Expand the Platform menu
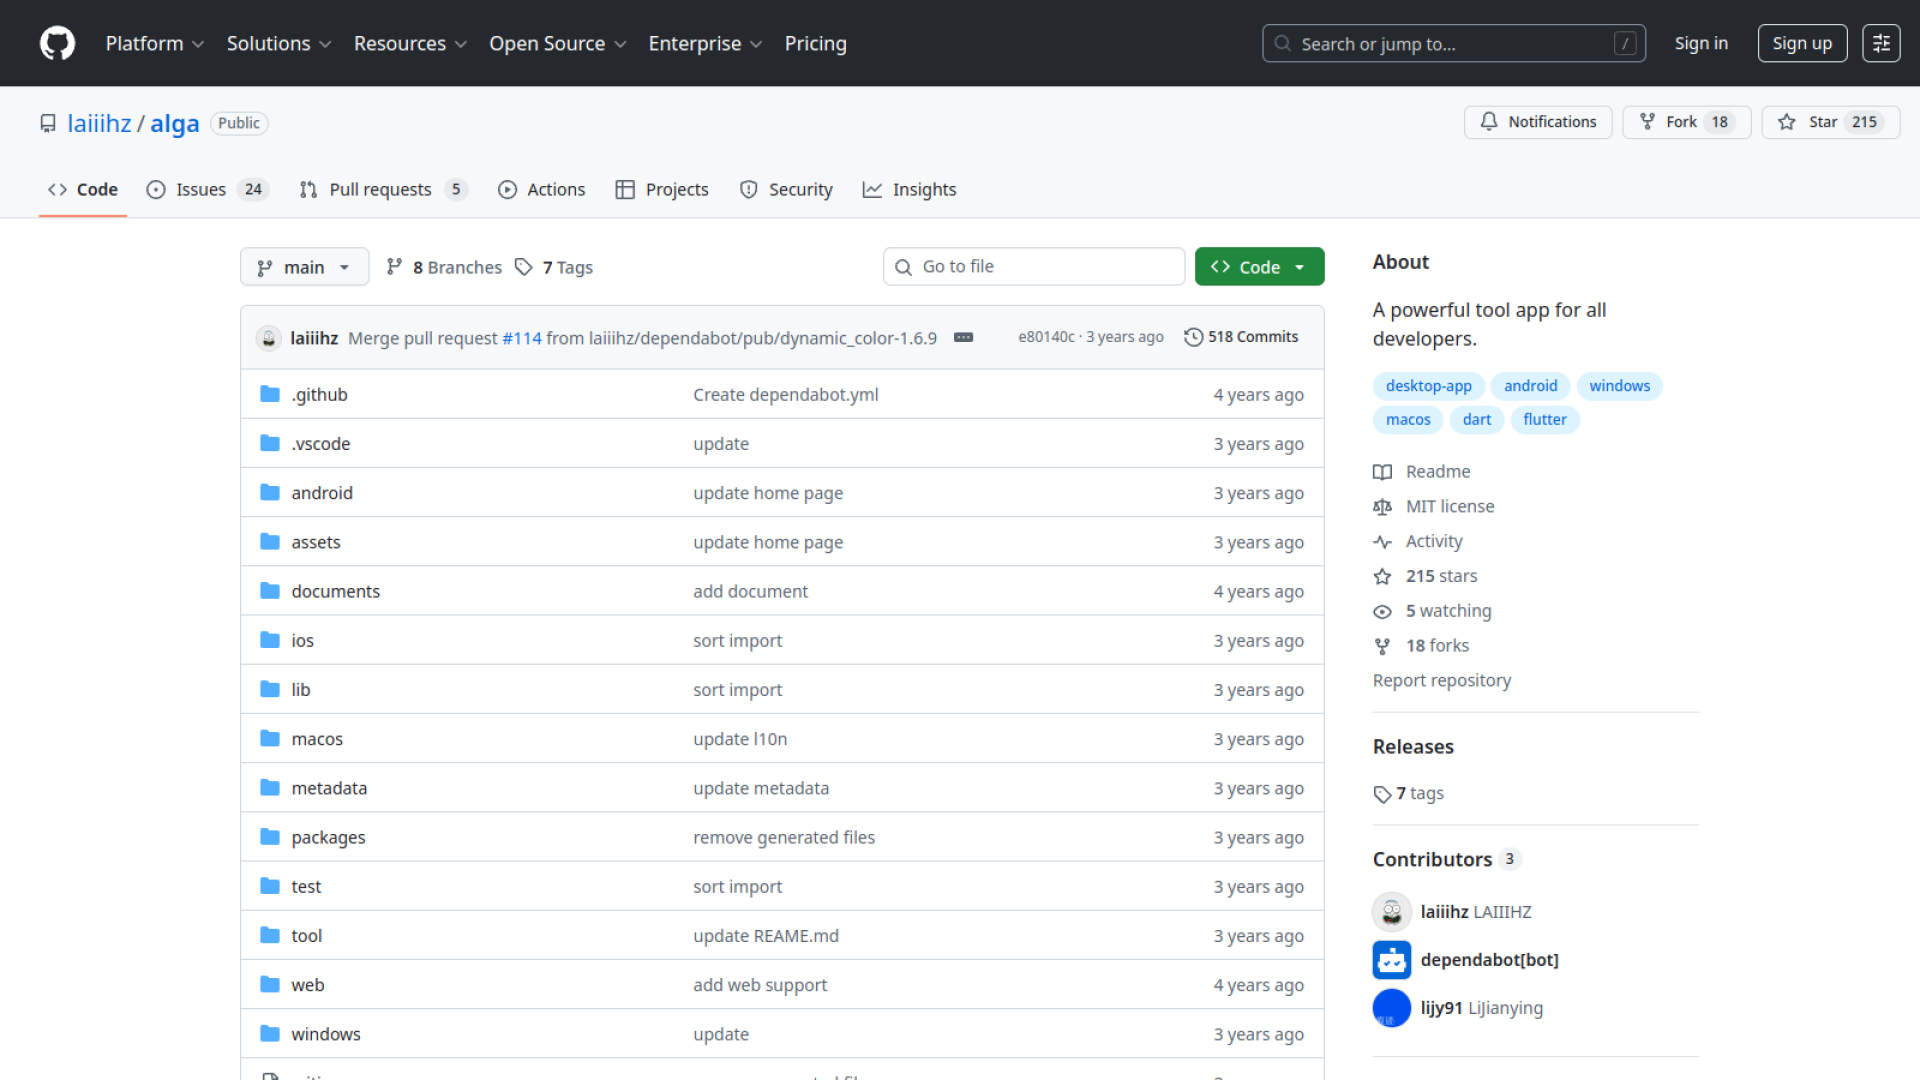Screen dimensions: 1920x1080 click(155, 44)
